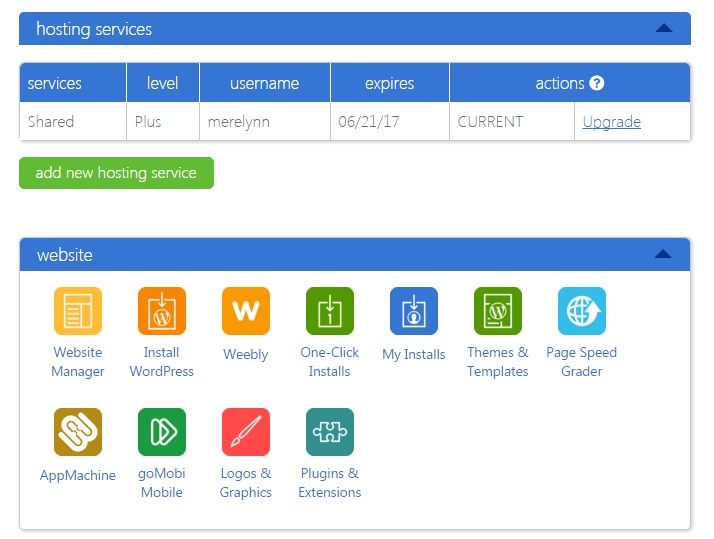Collapse the website panel

coord(663,254)
